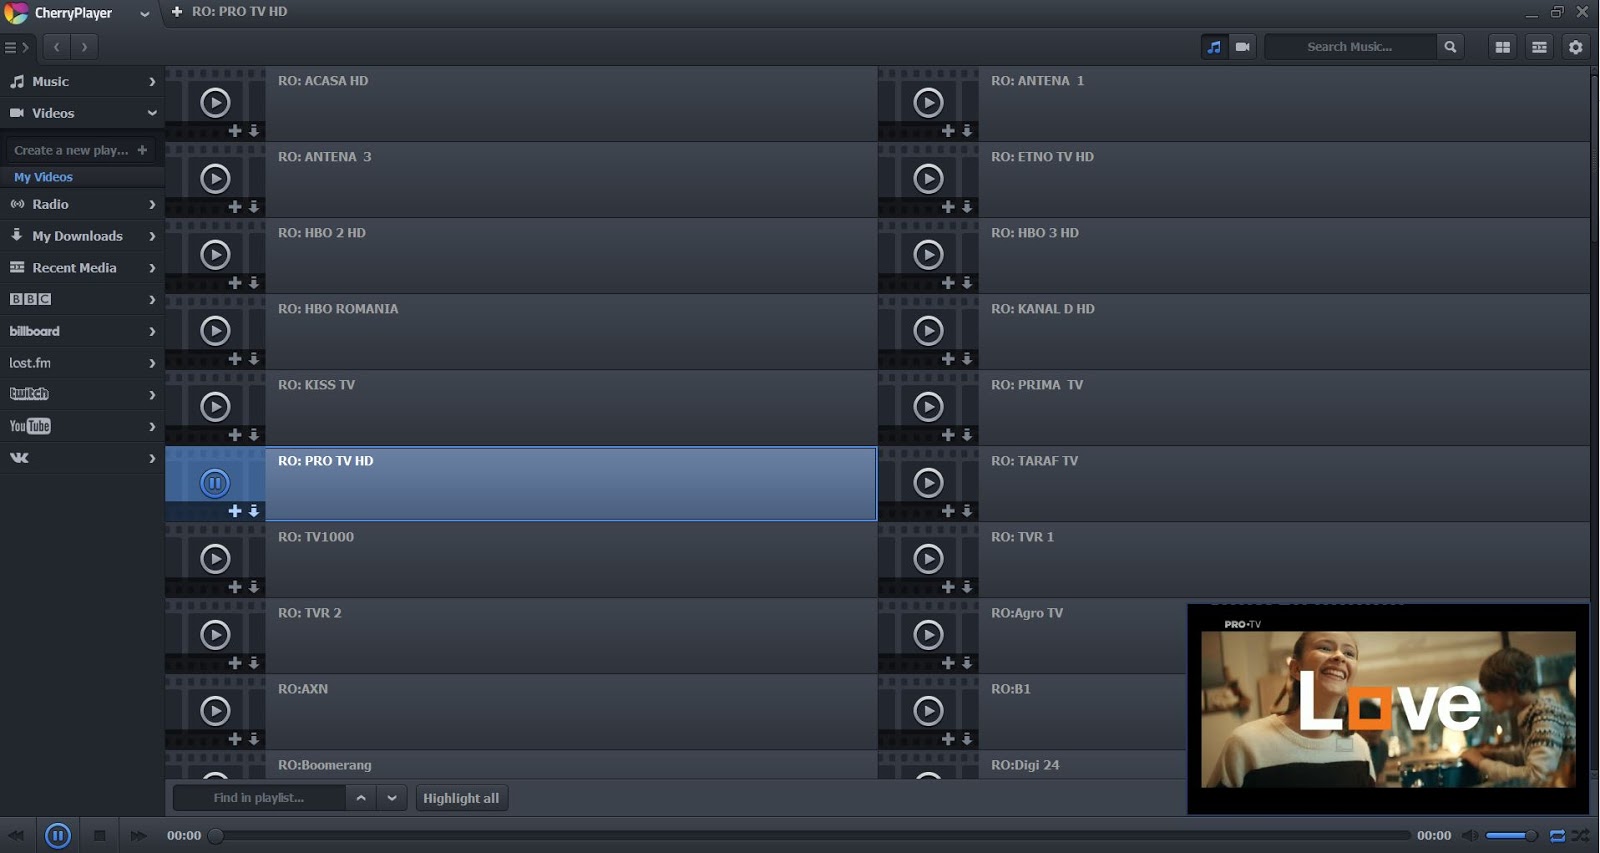Open the CherryPlayer dropdown menu
The image size is (1600, 853).
tap(144, 14)
